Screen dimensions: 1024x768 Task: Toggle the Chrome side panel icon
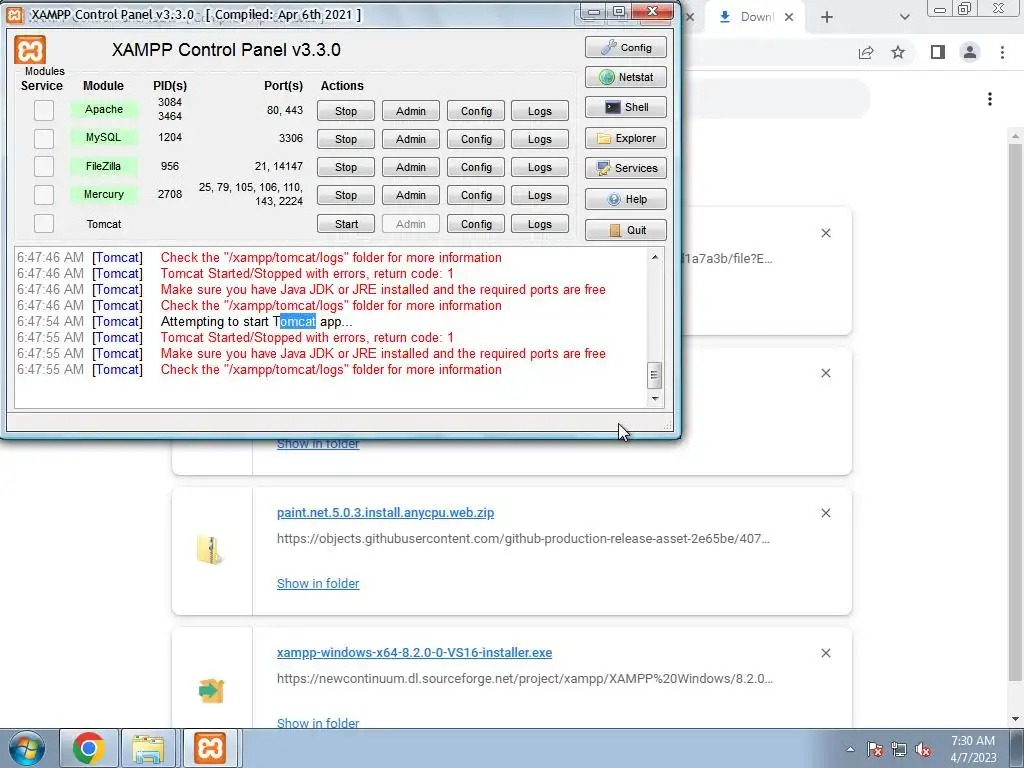(x=938, y=52)
